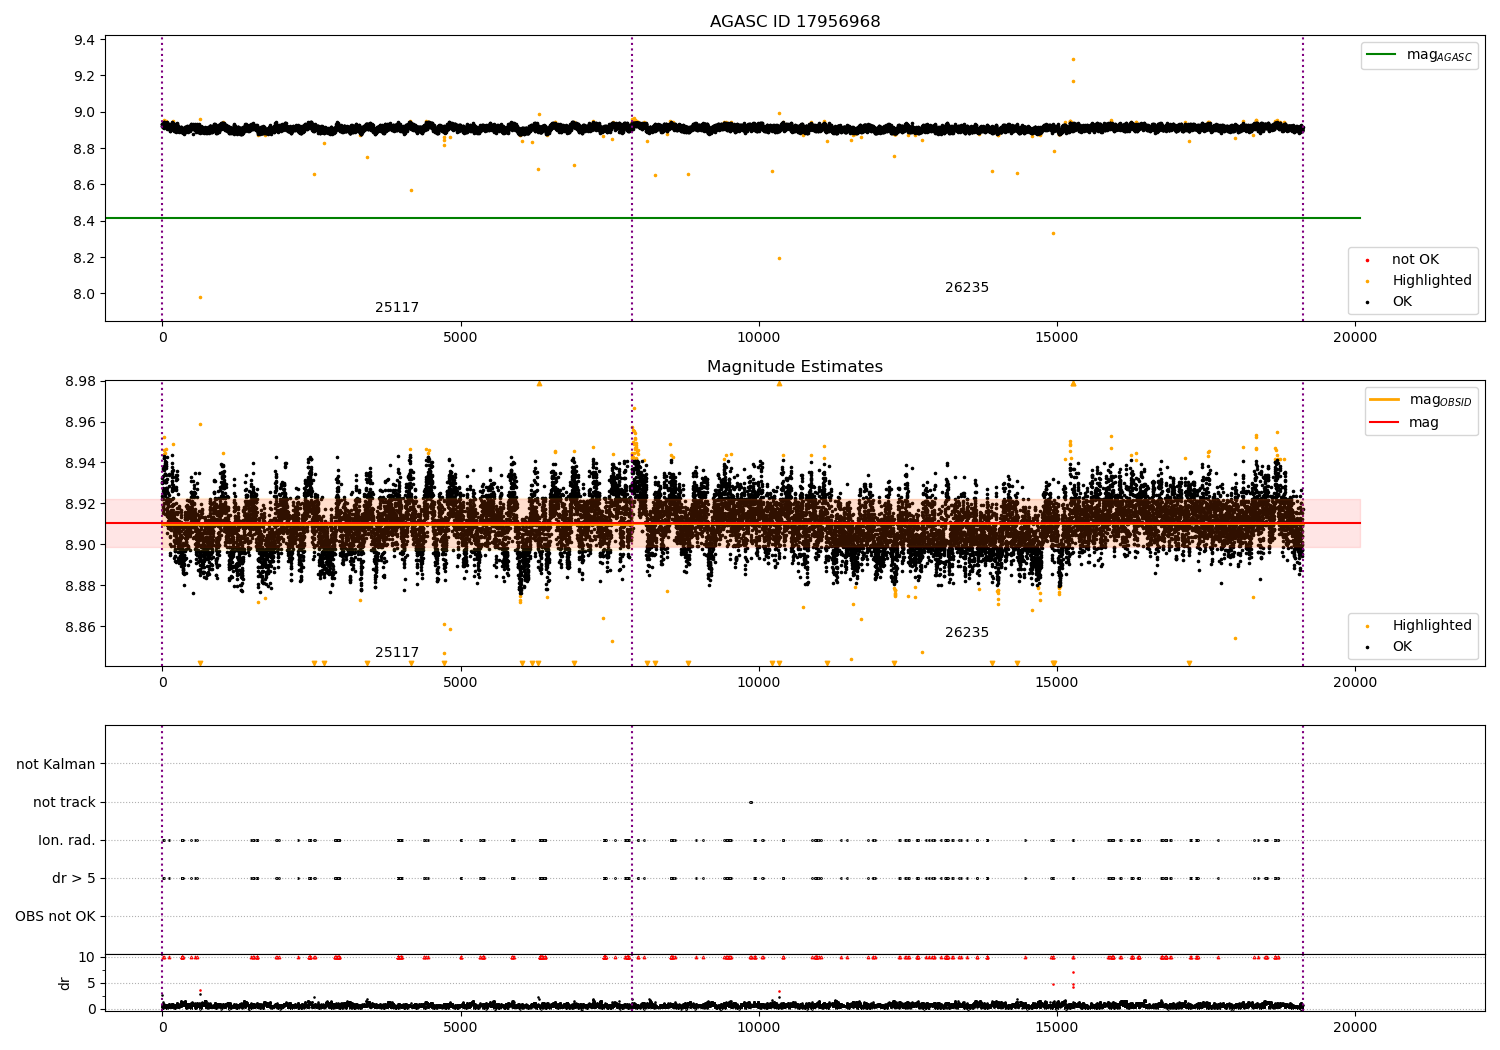This screenshot has width=1500, height=1050.
Task: Click 15000 x-tick under bottom dr plot
Action: click(1056, 1028)
